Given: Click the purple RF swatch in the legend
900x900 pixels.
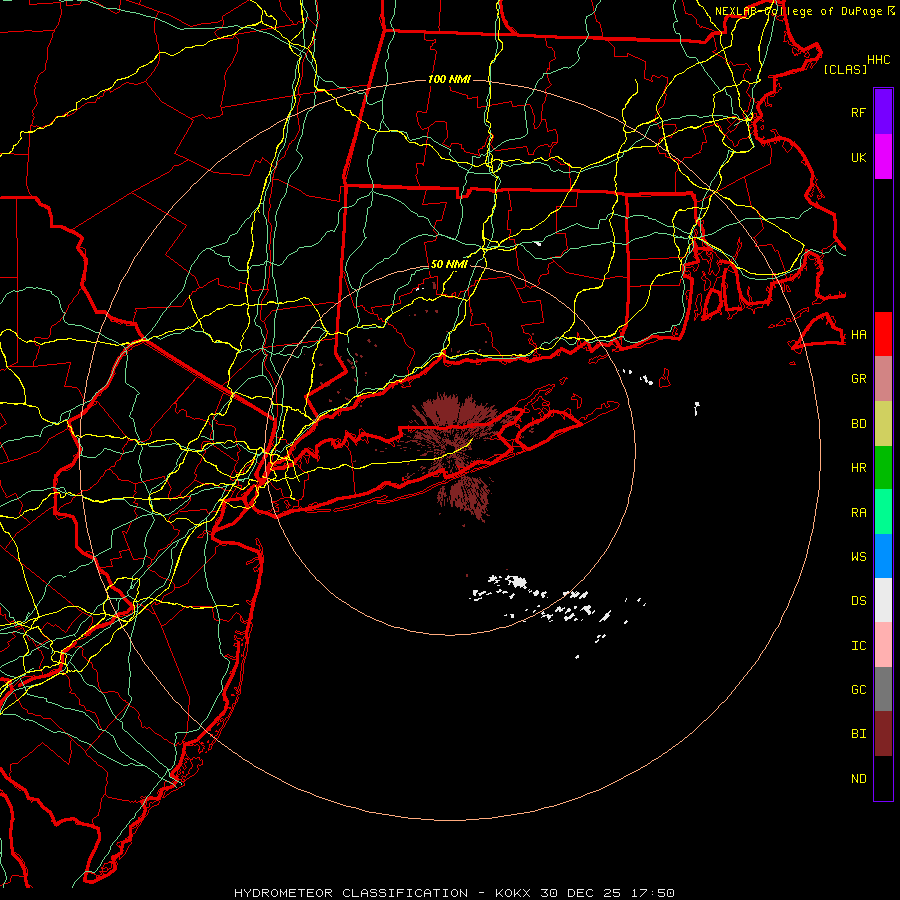Looking at the screenshot, I should tap(883, 111).
